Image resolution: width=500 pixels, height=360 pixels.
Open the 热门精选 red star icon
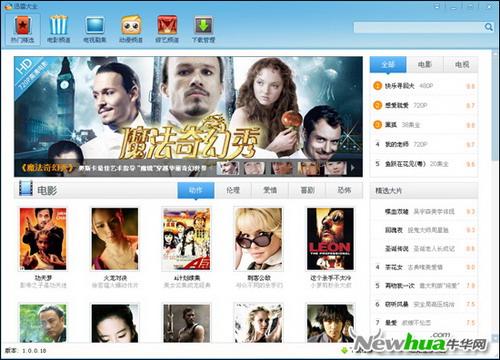23,25
